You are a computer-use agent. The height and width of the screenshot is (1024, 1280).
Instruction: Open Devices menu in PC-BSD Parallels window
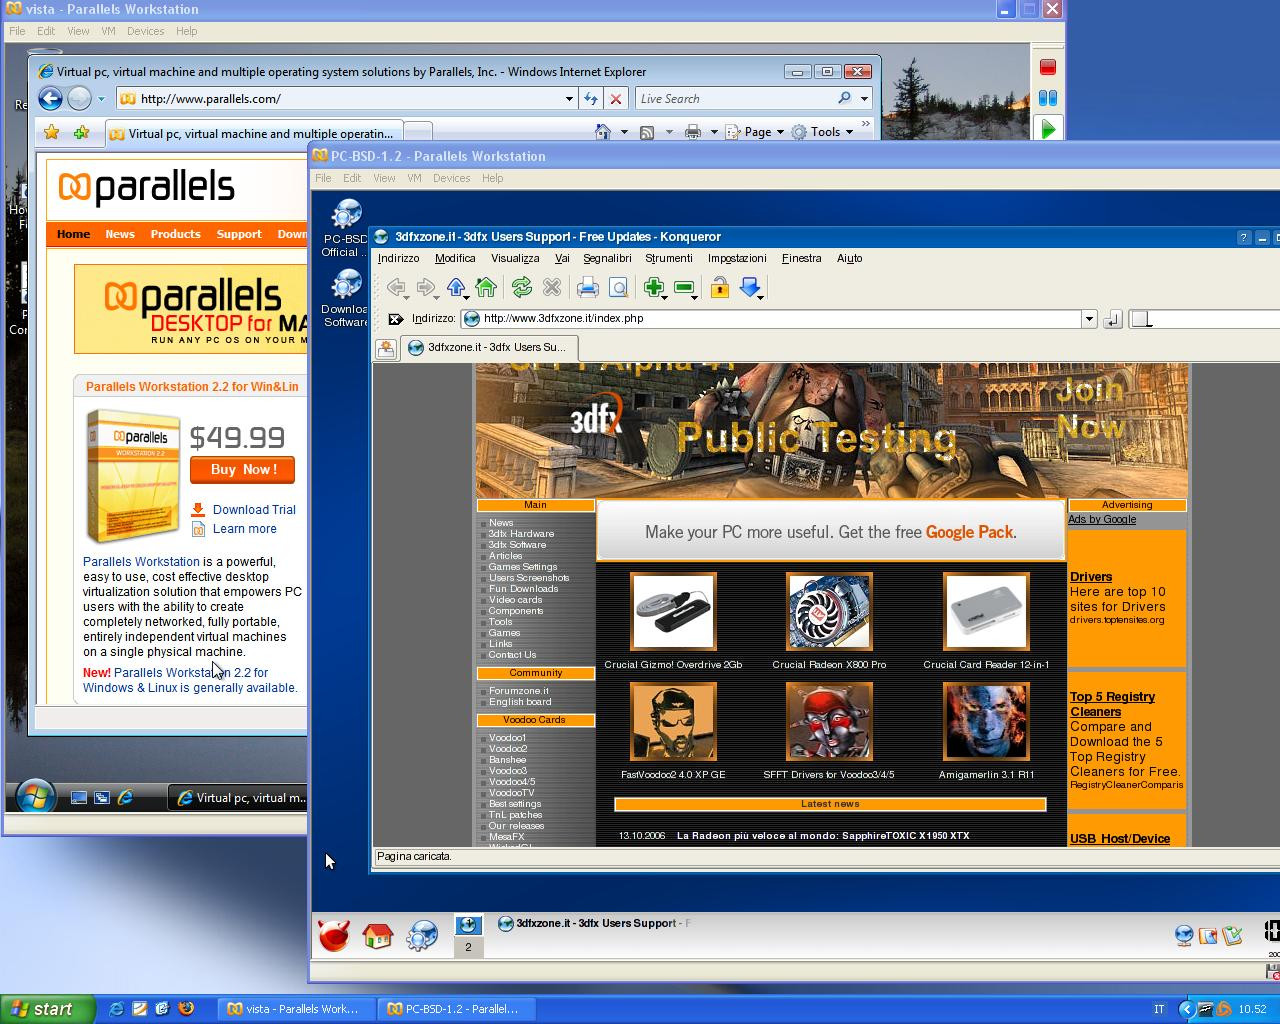[x=451, y=178]
